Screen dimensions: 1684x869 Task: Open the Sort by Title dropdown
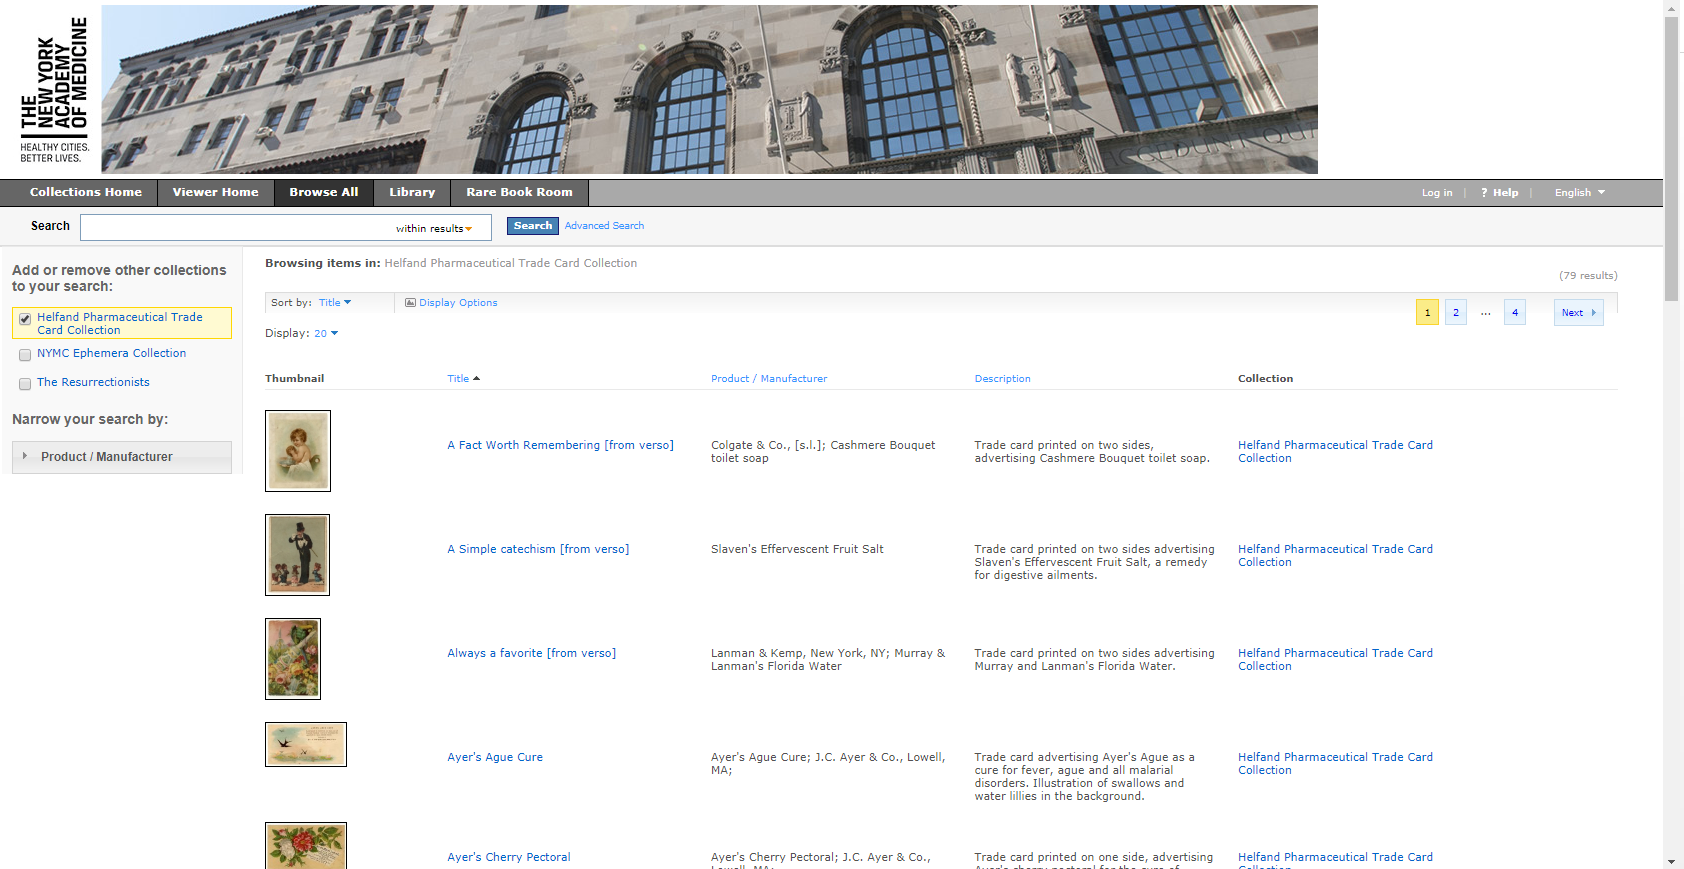pos(335,303)
